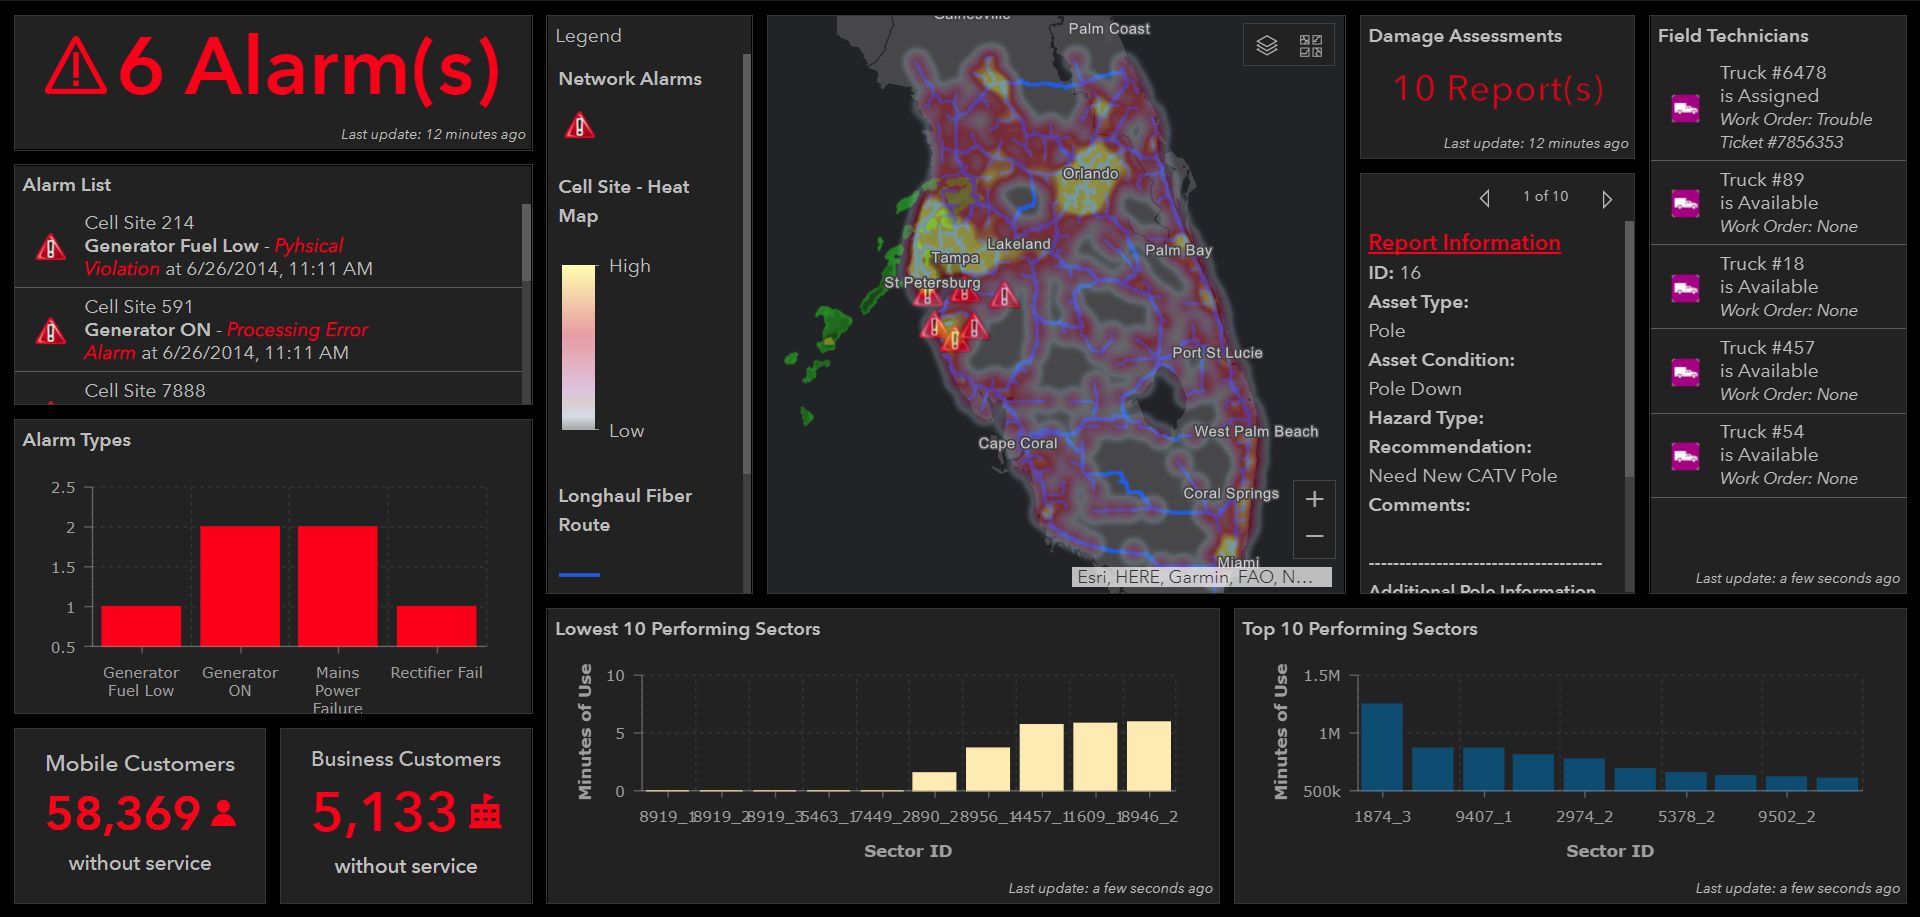
Task: Advance to the next damage report
Action: [x=1607, y=198]
